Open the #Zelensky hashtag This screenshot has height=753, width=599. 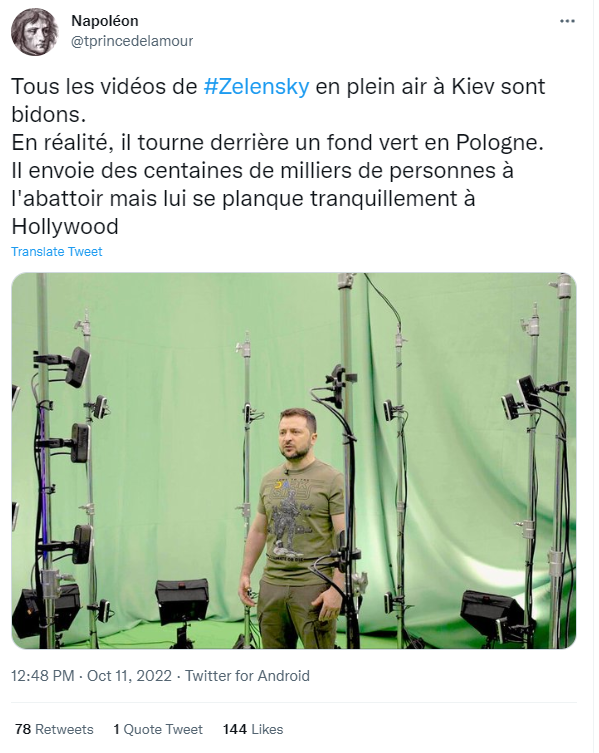pyautogui.click(x=257, y=86)
